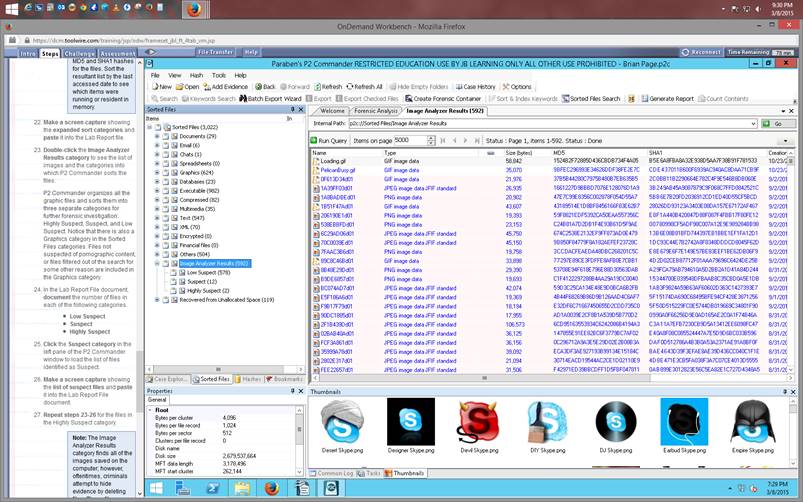Click the Items on page field

pos(410,140)
